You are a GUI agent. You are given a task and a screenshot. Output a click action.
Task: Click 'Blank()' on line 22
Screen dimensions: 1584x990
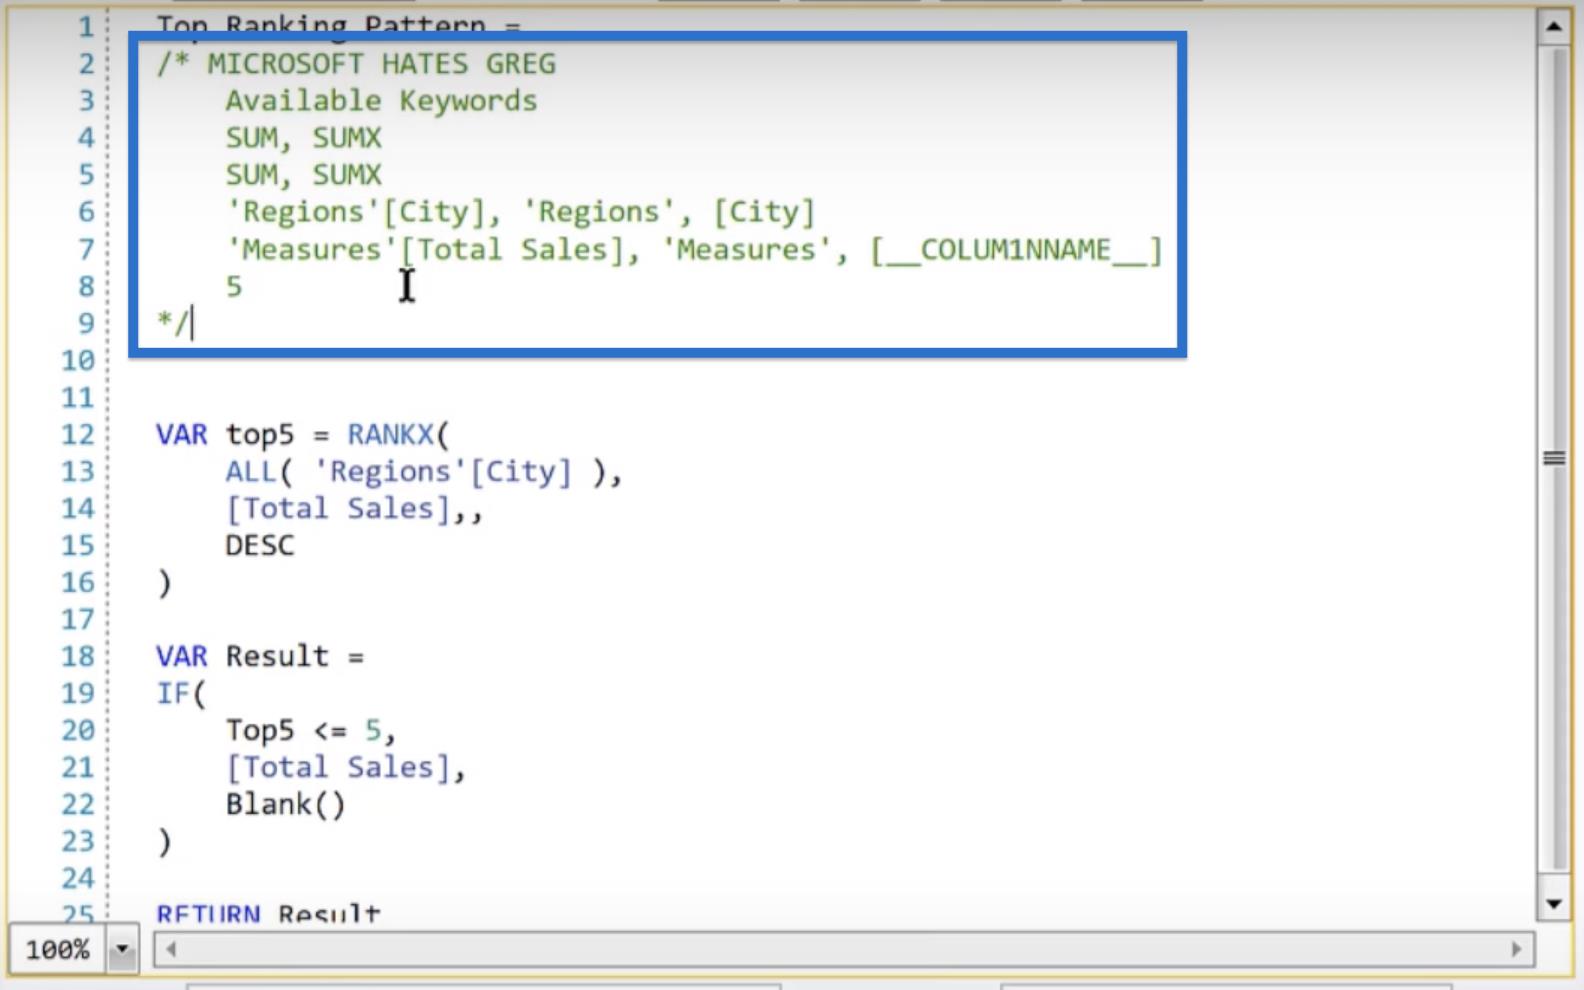point(286,805)
